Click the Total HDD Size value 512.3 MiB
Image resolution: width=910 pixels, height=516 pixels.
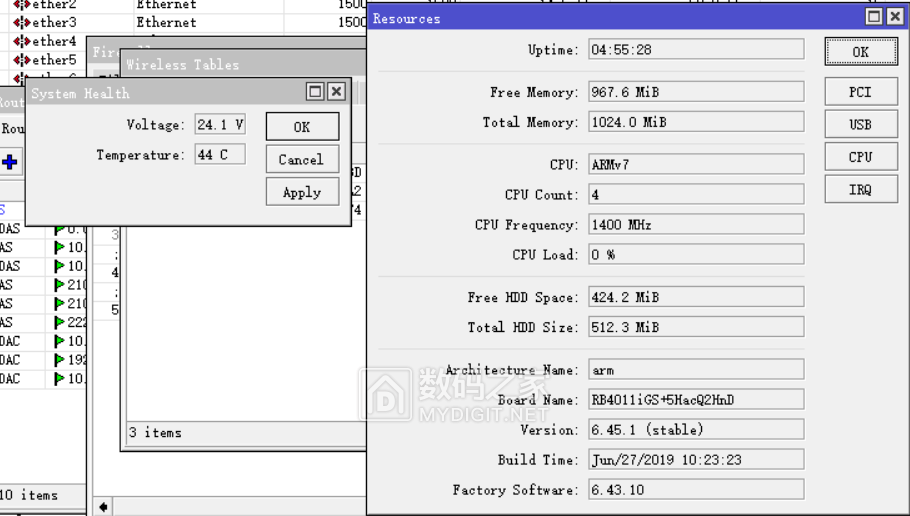click(696, 327)
